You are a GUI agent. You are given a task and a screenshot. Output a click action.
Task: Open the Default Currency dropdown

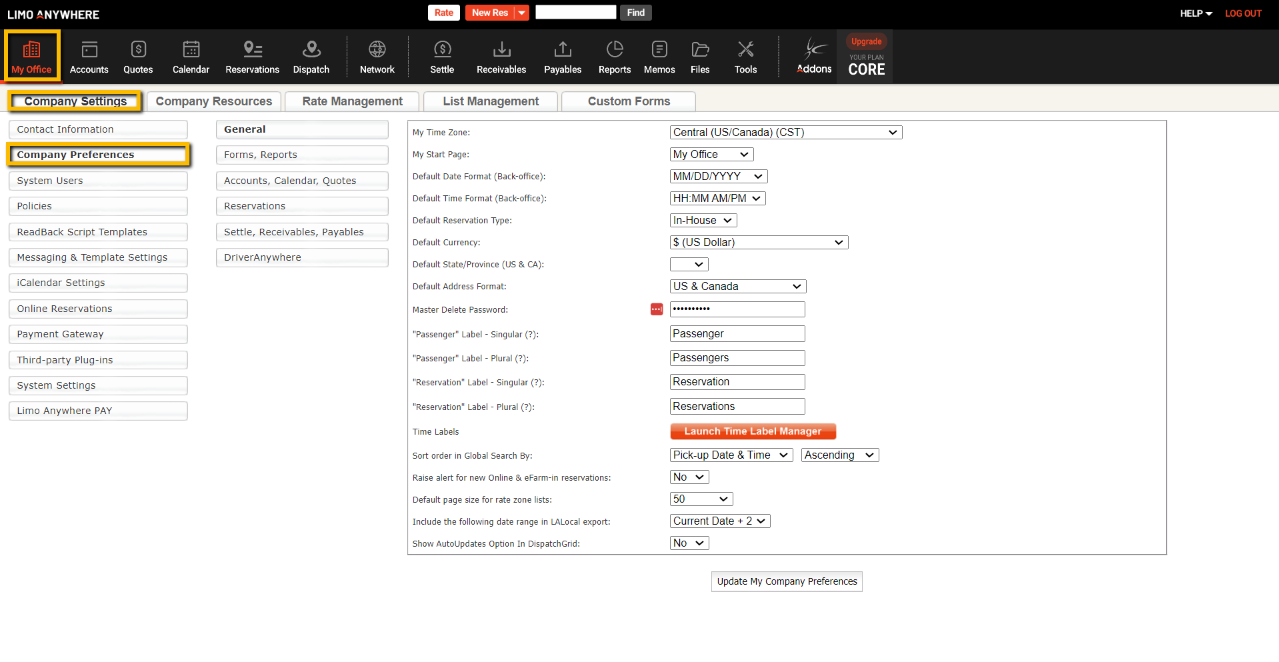758,242
